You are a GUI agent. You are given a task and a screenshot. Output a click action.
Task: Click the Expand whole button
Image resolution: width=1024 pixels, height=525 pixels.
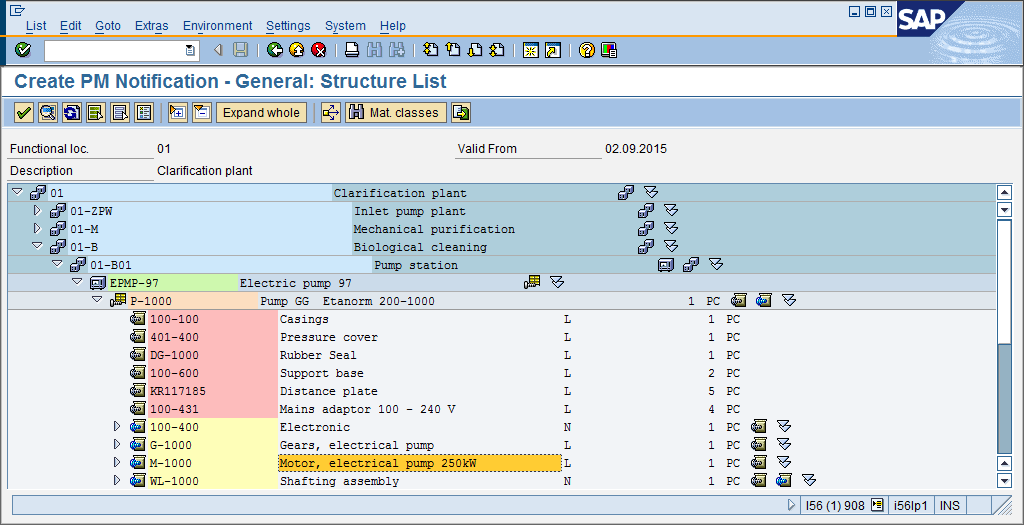point(261,113)
